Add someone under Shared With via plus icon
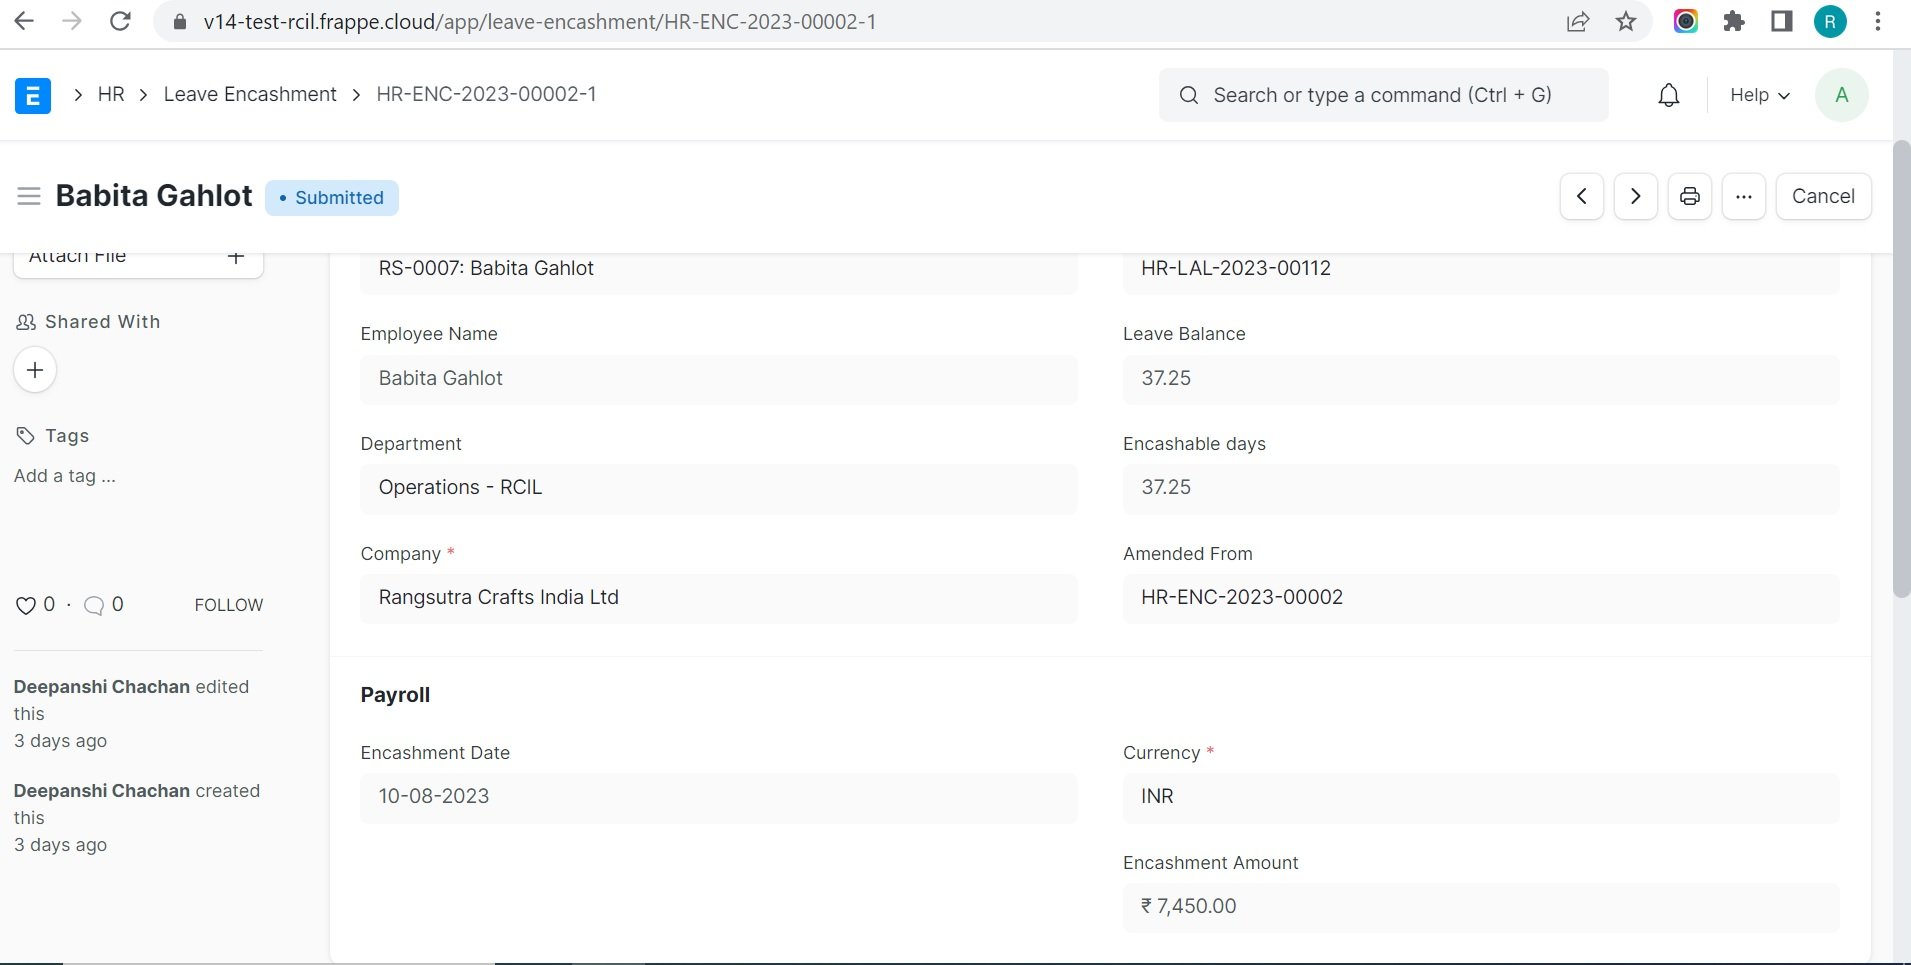Image resolution: width=1911 pixels, height=965 pixels. click(35, 369)
